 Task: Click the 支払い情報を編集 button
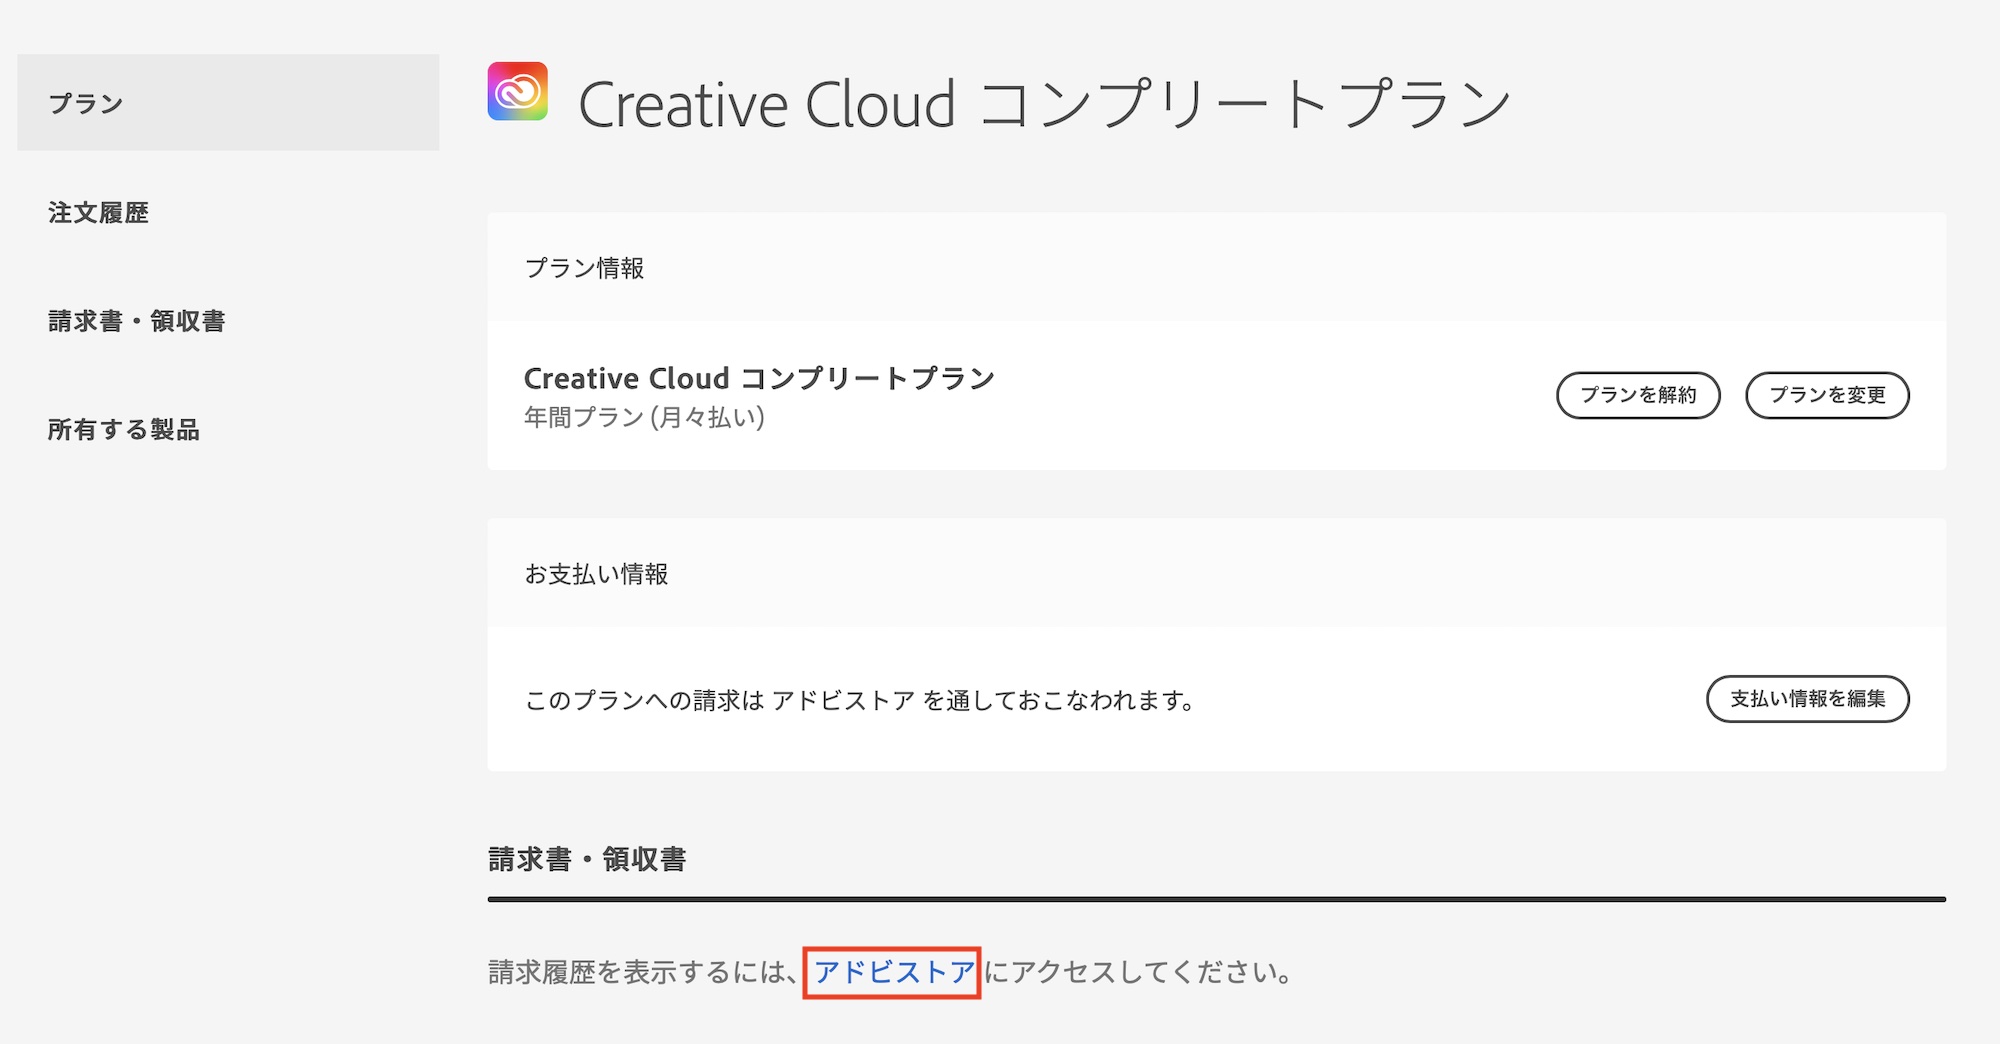1807,699
